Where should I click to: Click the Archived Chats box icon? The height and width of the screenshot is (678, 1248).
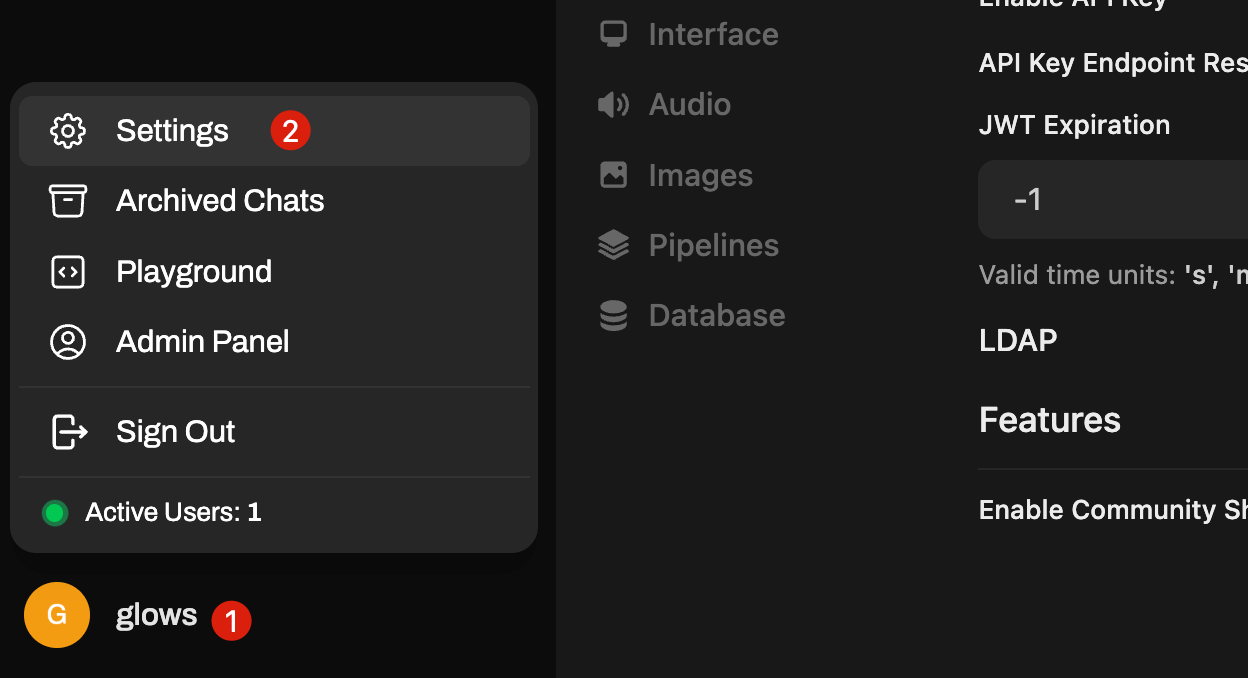(x=68, y=201)
